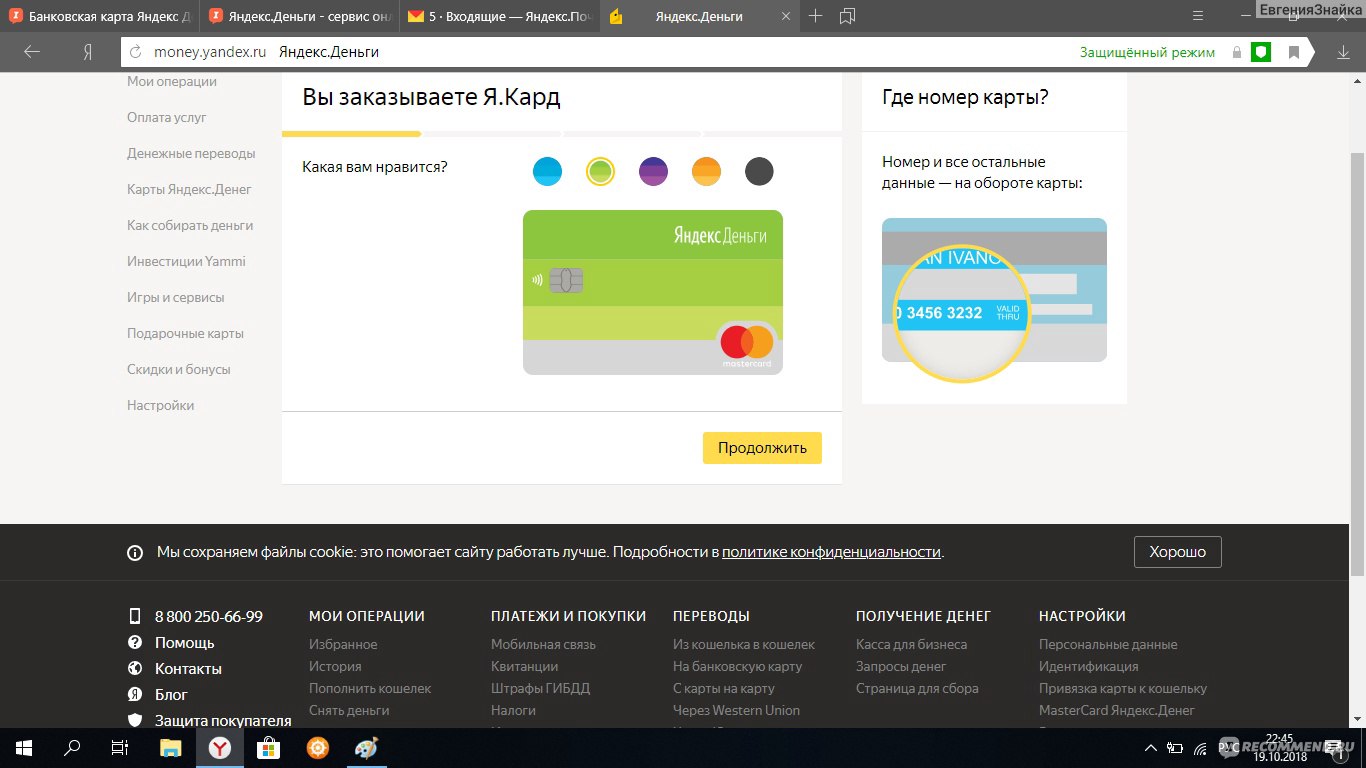Select the purple card color swatch
The width and height of the screenshot is (1366, 768).
[653, 172]
